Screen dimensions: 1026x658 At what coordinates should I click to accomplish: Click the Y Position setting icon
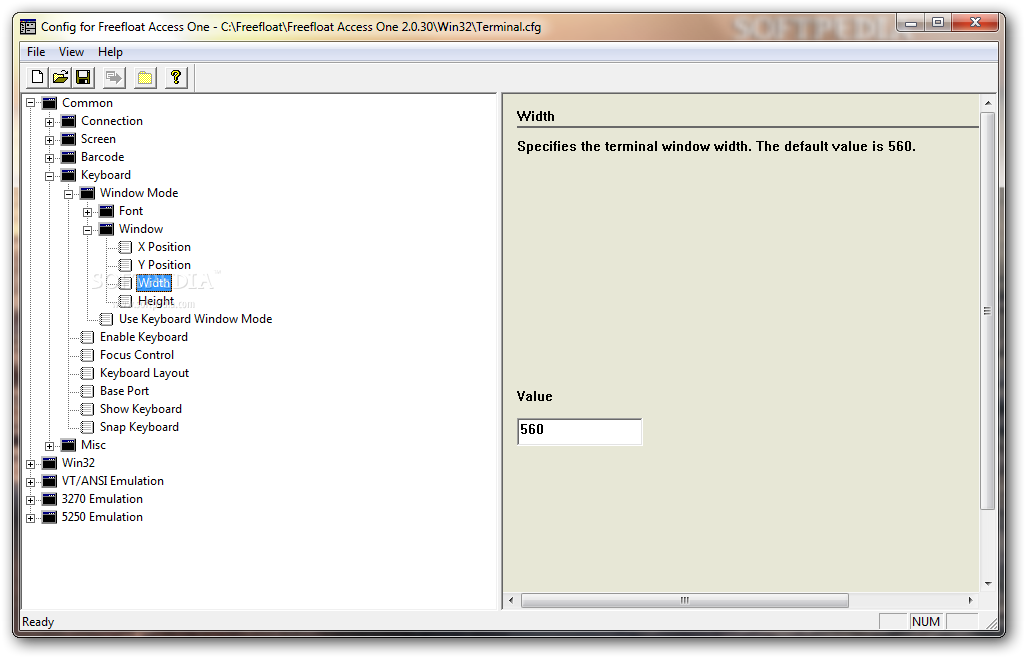coord(125,265)
